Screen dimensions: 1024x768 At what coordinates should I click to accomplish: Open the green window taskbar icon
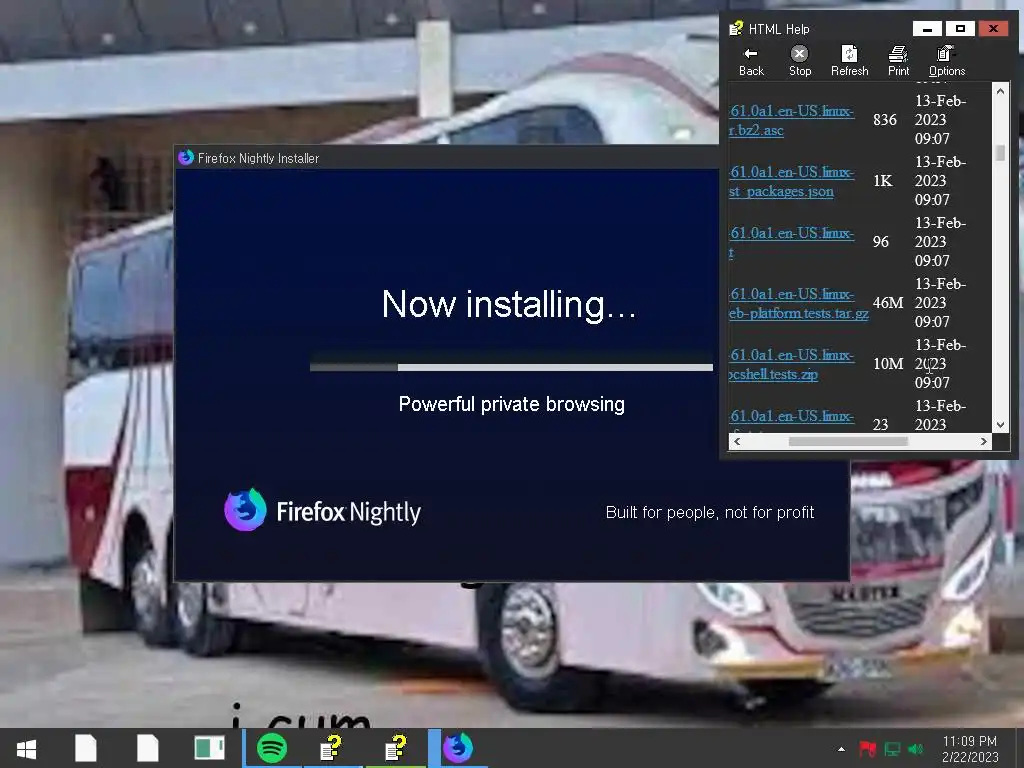[210, 748]
